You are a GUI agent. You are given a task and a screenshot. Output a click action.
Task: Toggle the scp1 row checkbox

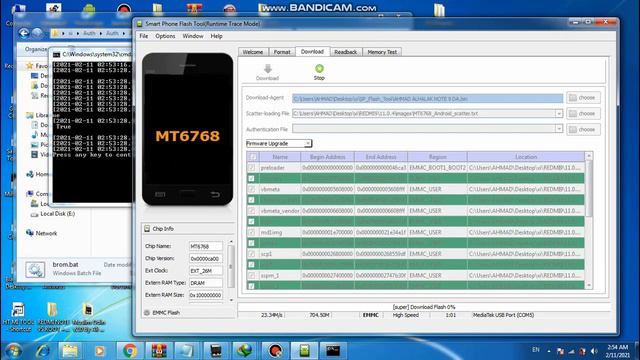pyautogui.click(x=251, y=254)
